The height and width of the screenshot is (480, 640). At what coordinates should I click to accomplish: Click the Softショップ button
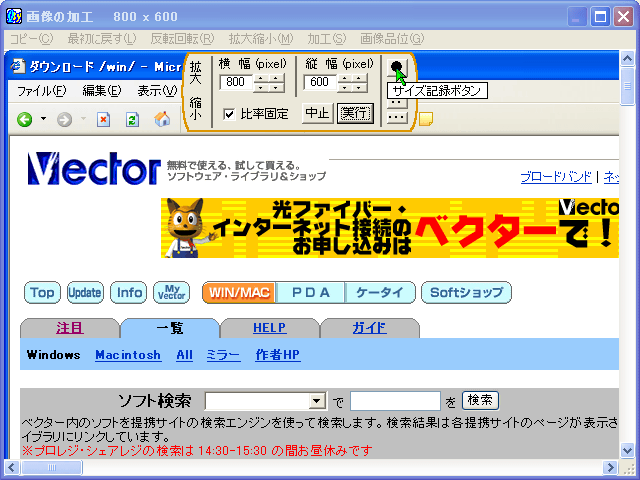click(466, 292)
